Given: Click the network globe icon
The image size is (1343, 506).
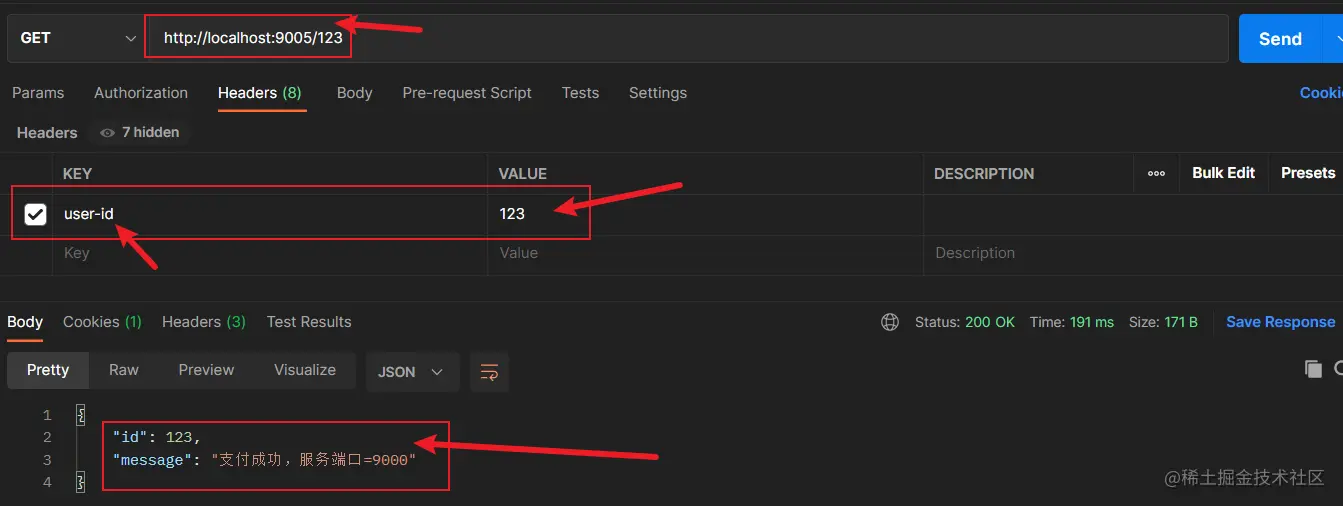Looking at the screenshot, I should pyautogui.click(x=890, y=322).
